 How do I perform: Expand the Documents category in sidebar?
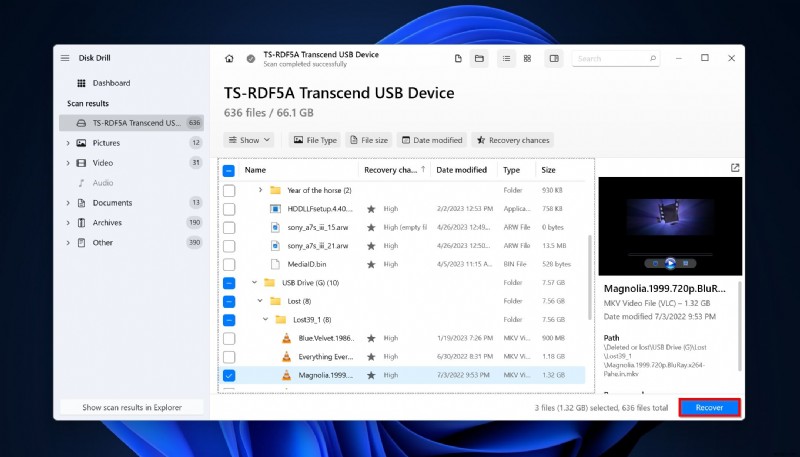(x=68, y=203)
